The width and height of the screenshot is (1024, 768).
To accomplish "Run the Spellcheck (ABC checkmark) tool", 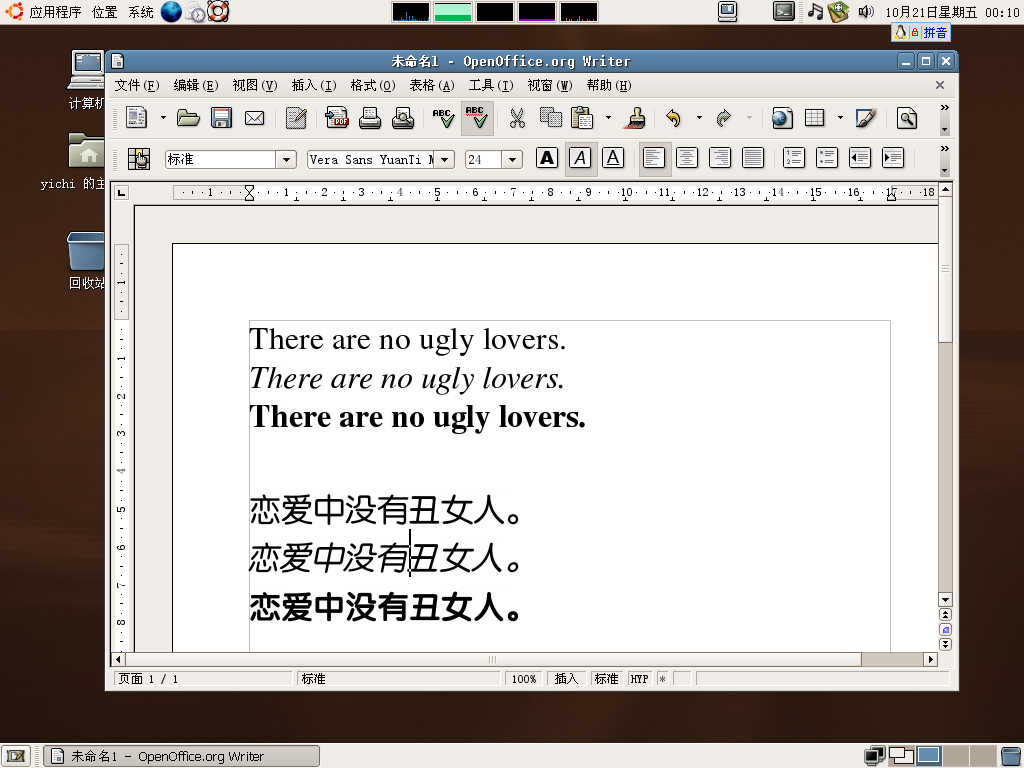I will [443, 118].
